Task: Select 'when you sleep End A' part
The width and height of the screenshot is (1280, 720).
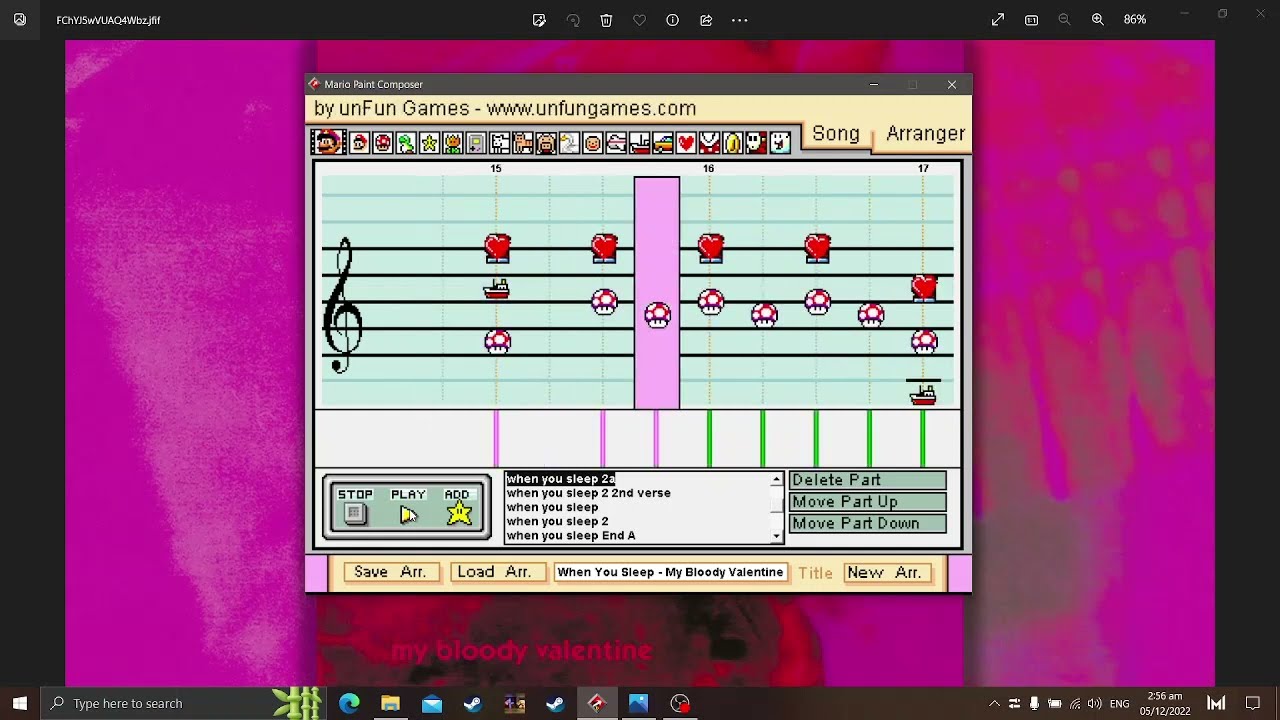Action: click(570, 536)
